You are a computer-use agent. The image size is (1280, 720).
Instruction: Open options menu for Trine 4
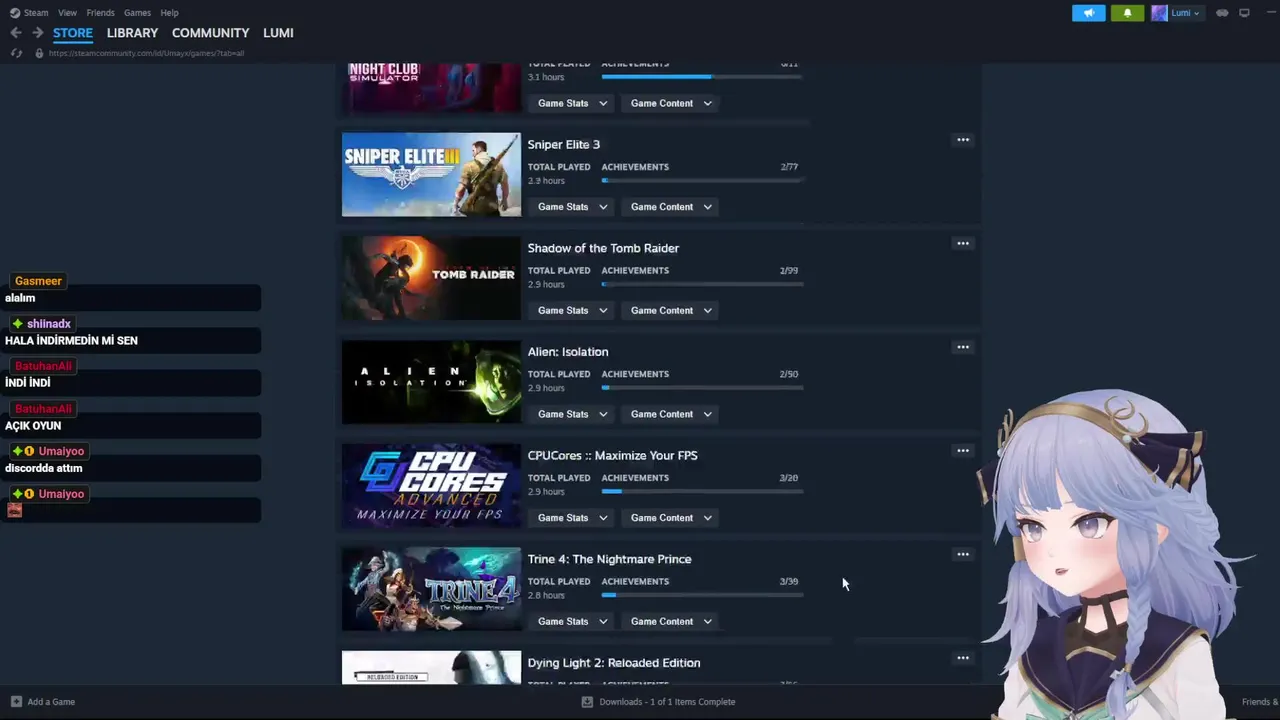click(963, 555)
